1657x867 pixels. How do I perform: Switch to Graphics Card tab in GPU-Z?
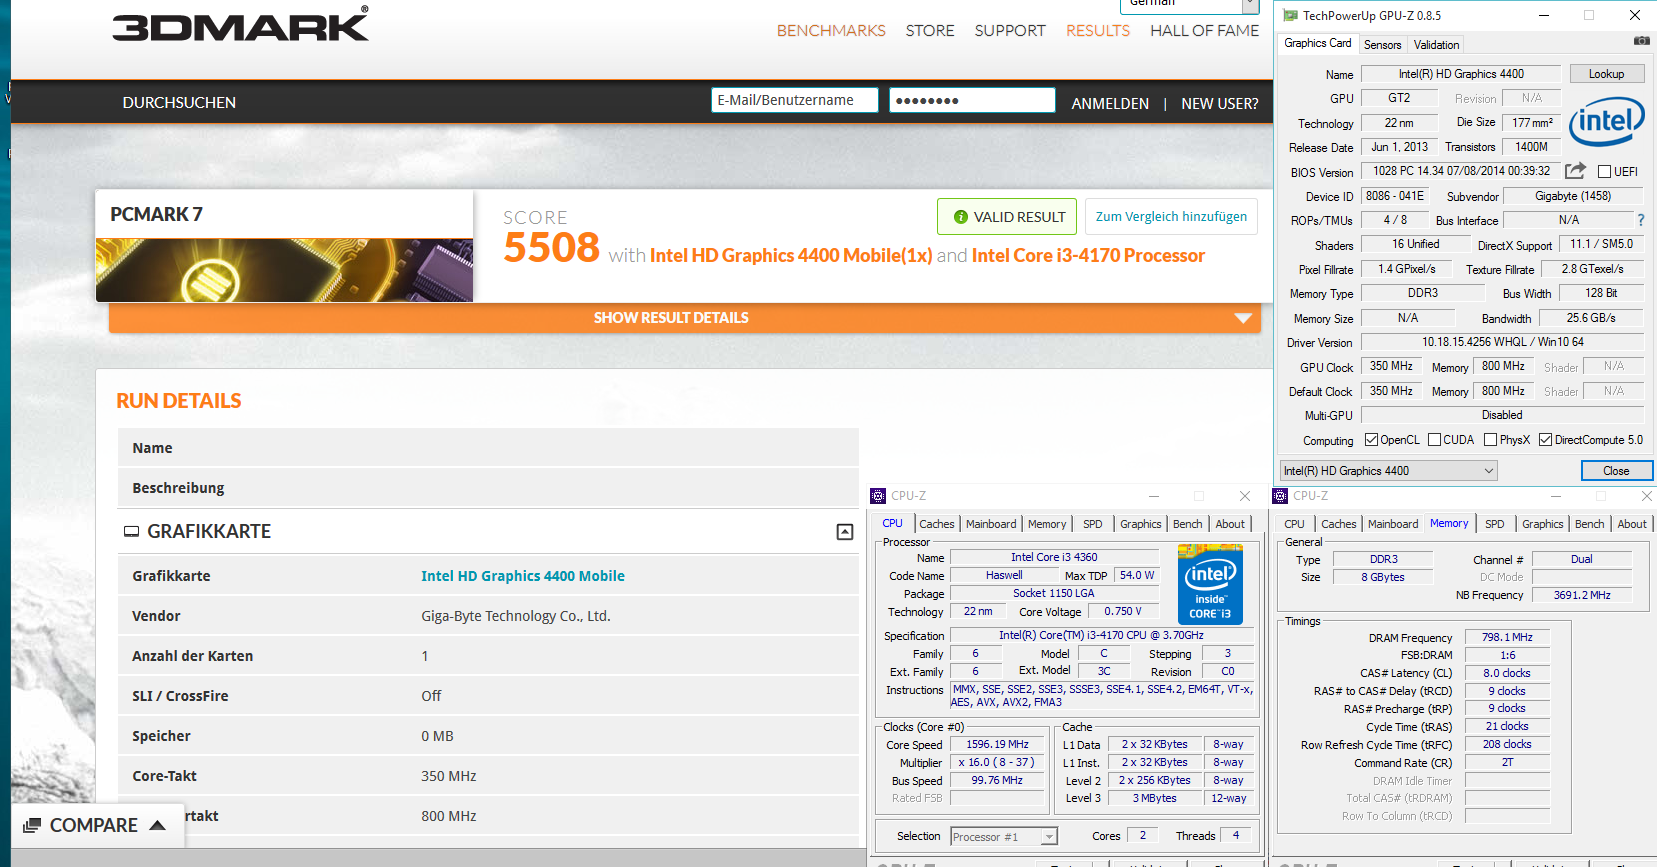1317,43
